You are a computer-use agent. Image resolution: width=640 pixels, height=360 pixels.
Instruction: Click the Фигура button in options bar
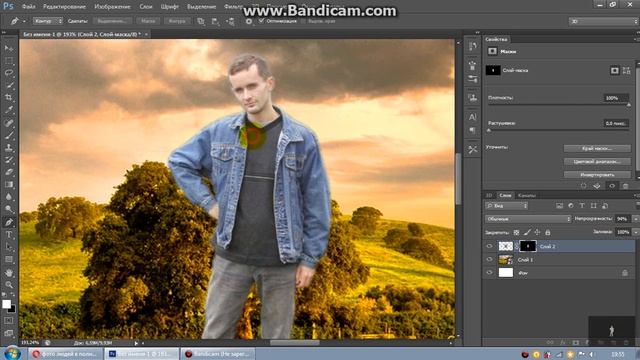click(x=177, y=21)
